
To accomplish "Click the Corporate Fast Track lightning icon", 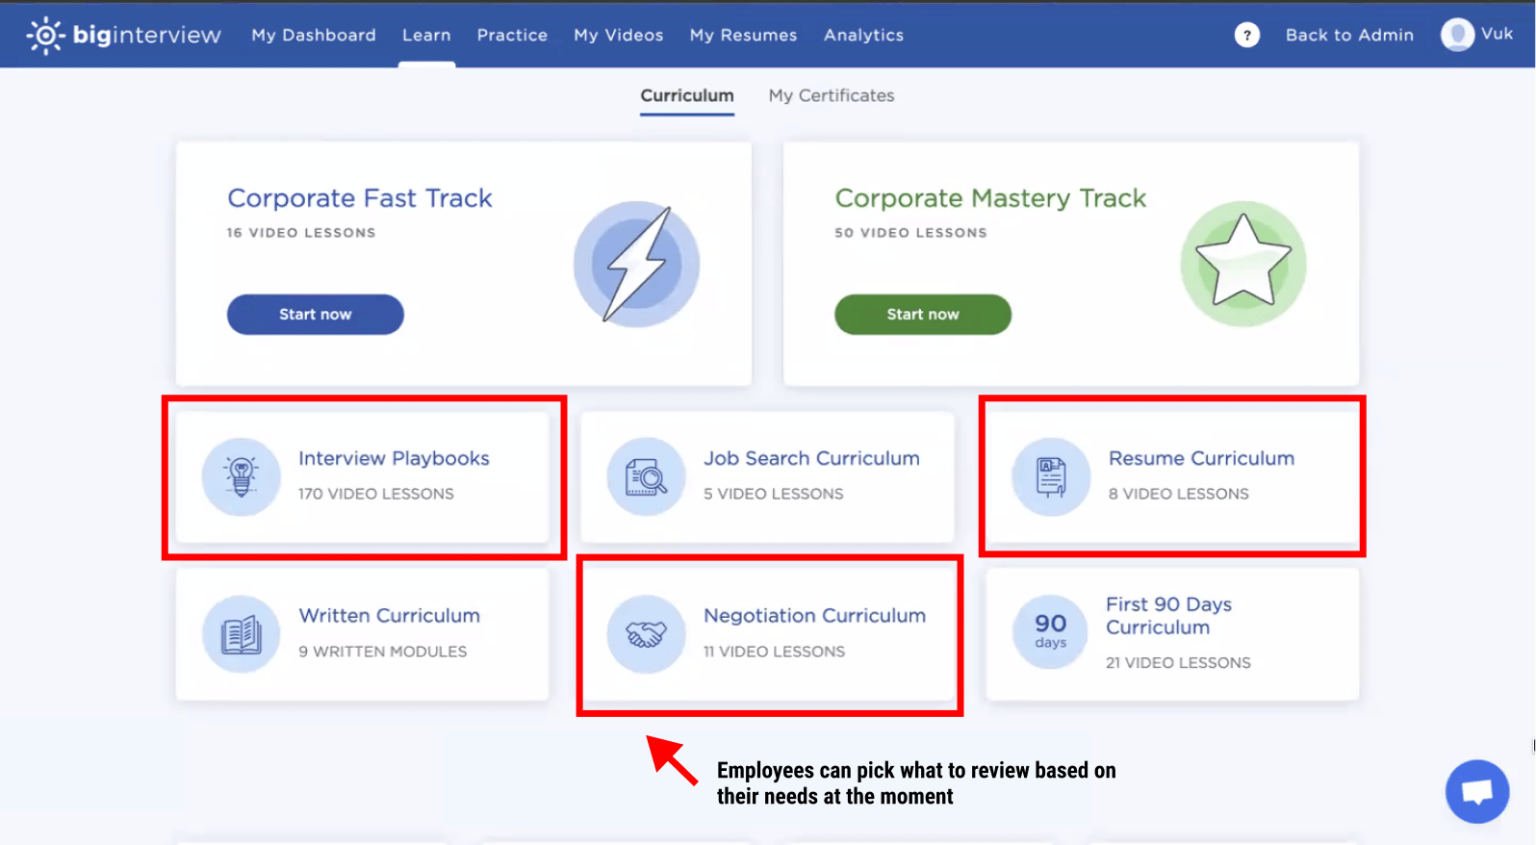I will [636, 264].
